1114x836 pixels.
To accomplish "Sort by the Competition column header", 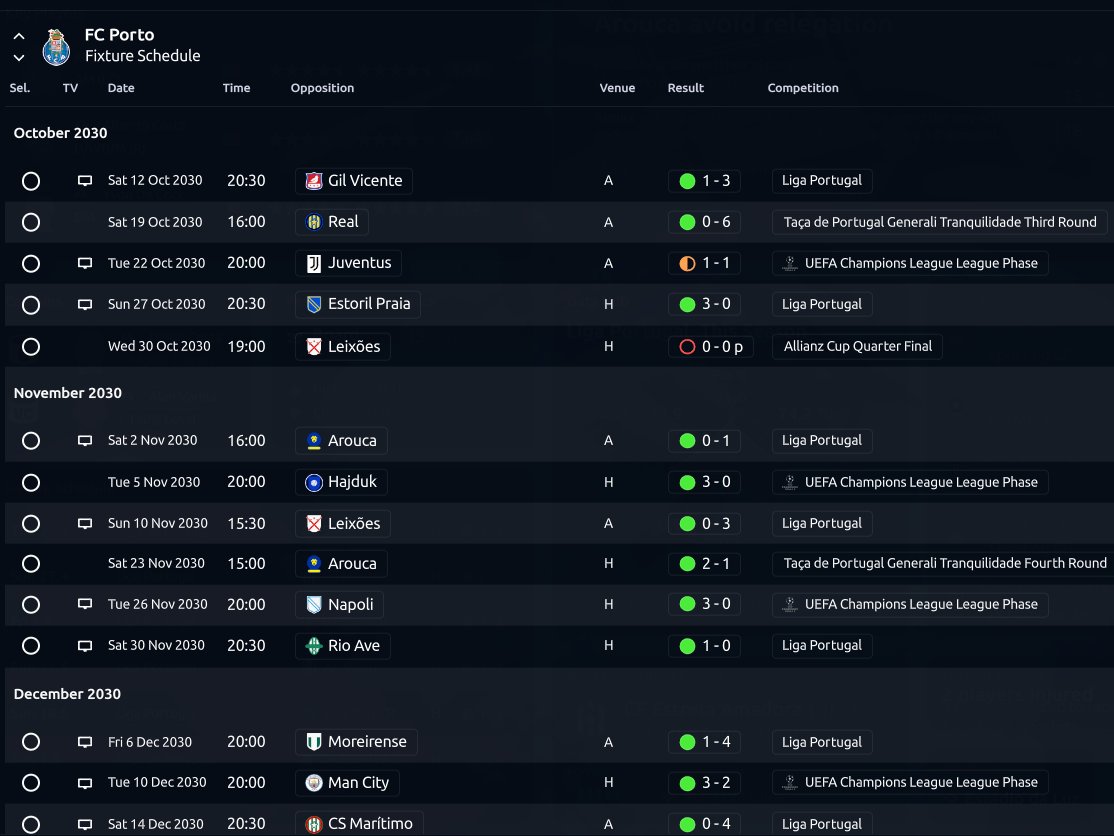I will click(x=803, y=88).
